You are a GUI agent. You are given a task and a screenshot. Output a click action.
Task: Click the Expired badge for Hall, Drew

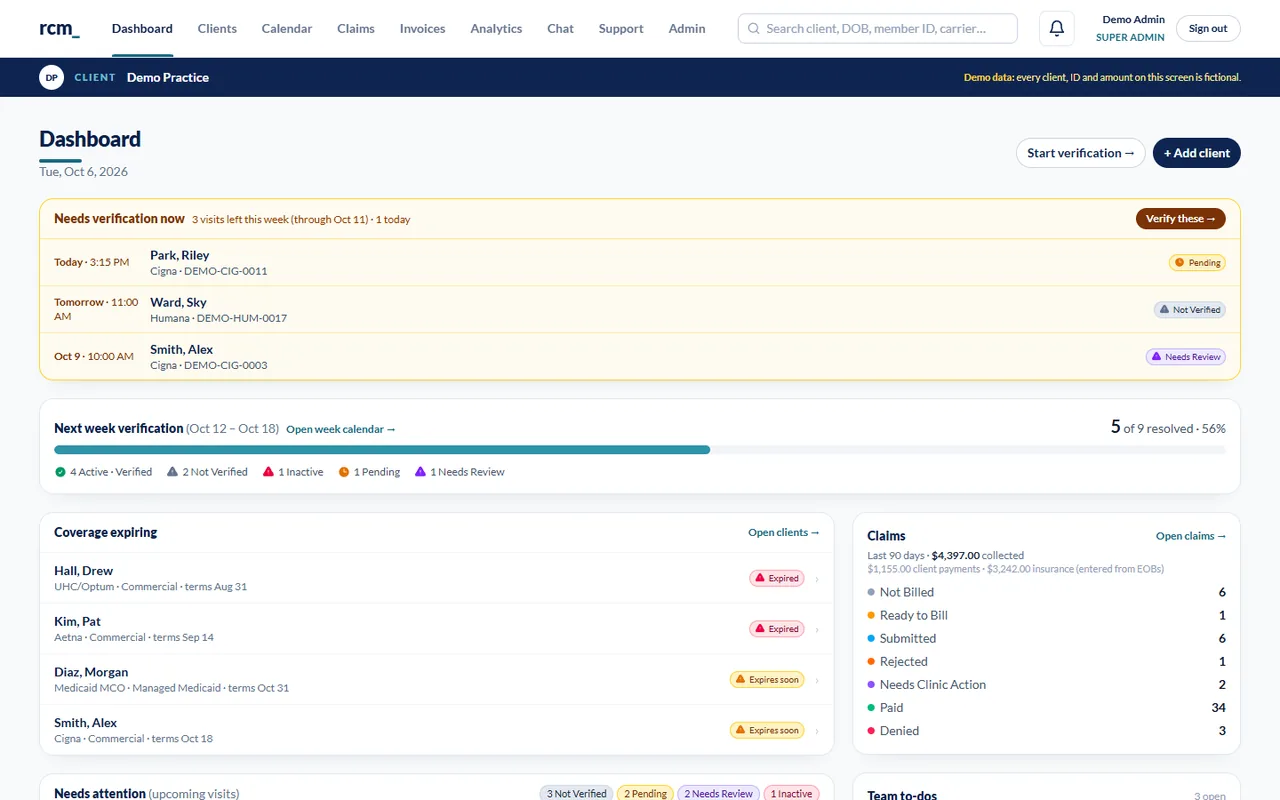pos(777,578)
